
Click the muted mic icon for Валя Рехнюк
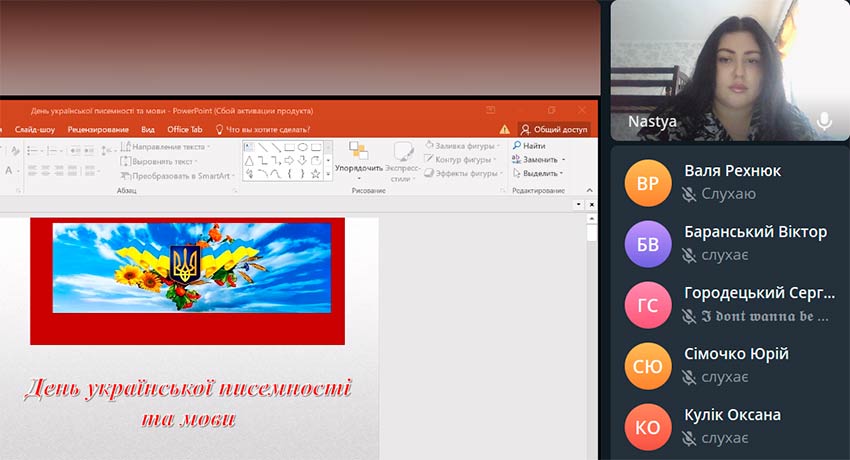click(x=688, y=194)
